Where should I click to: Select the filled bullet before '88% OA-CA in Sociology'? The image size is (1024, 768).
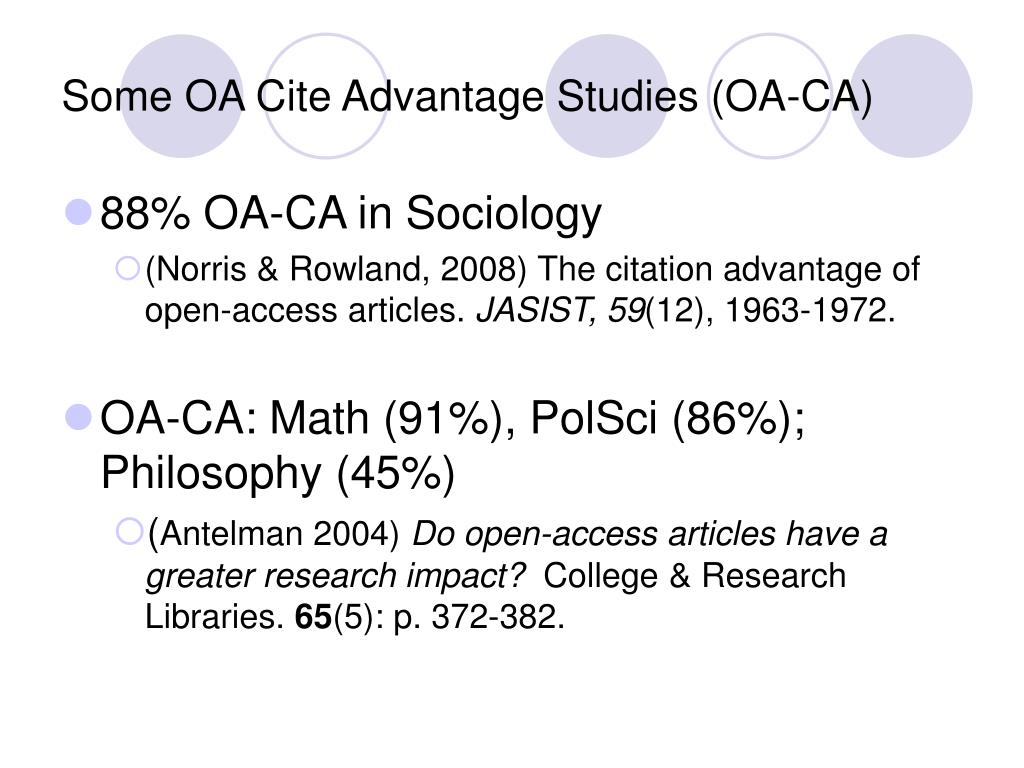(79, 213)
